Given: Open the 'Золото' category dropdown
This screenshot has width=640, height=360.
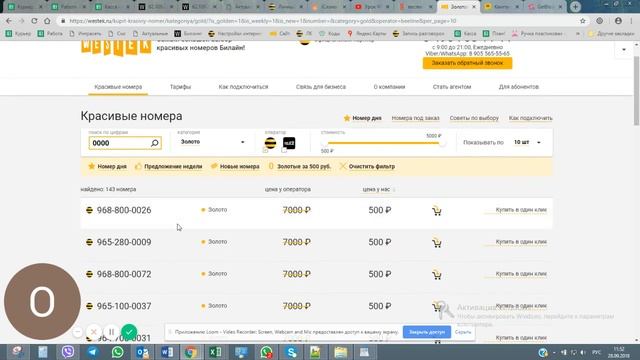Looking at the screenshot, I should pos(212,142).
